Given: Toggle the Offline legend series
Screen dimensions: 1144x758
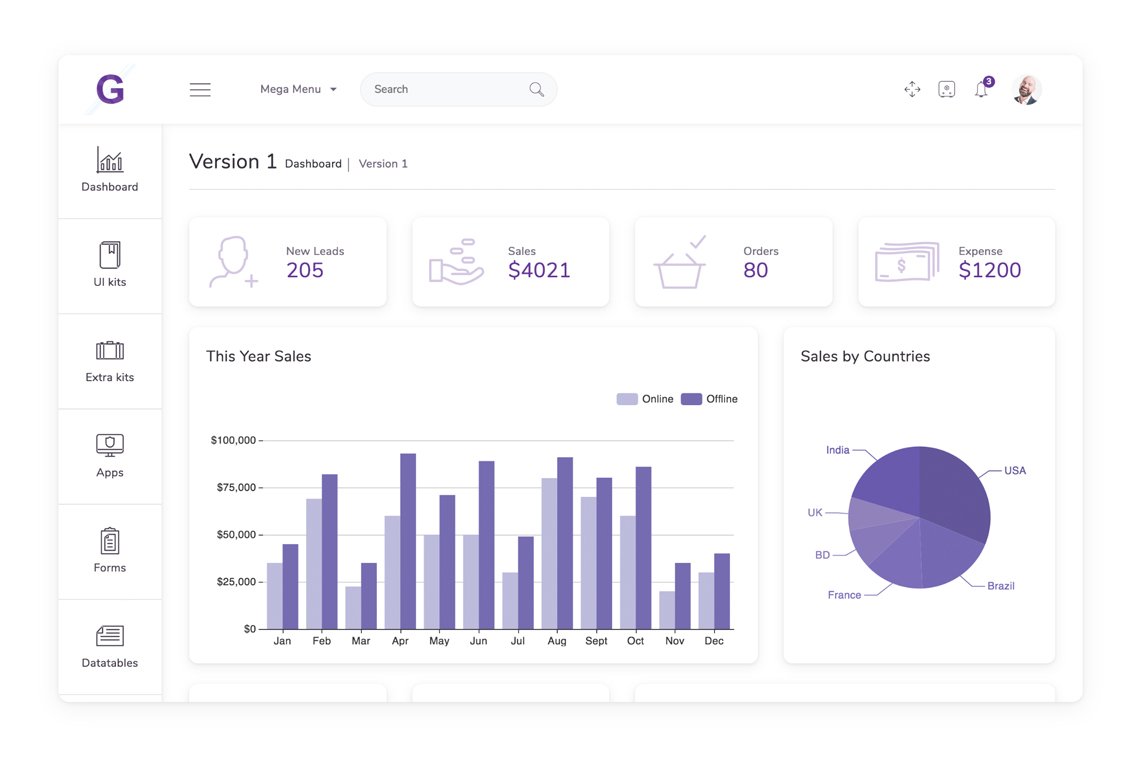Looking at the screenshot, I should (x=709, y=399).
